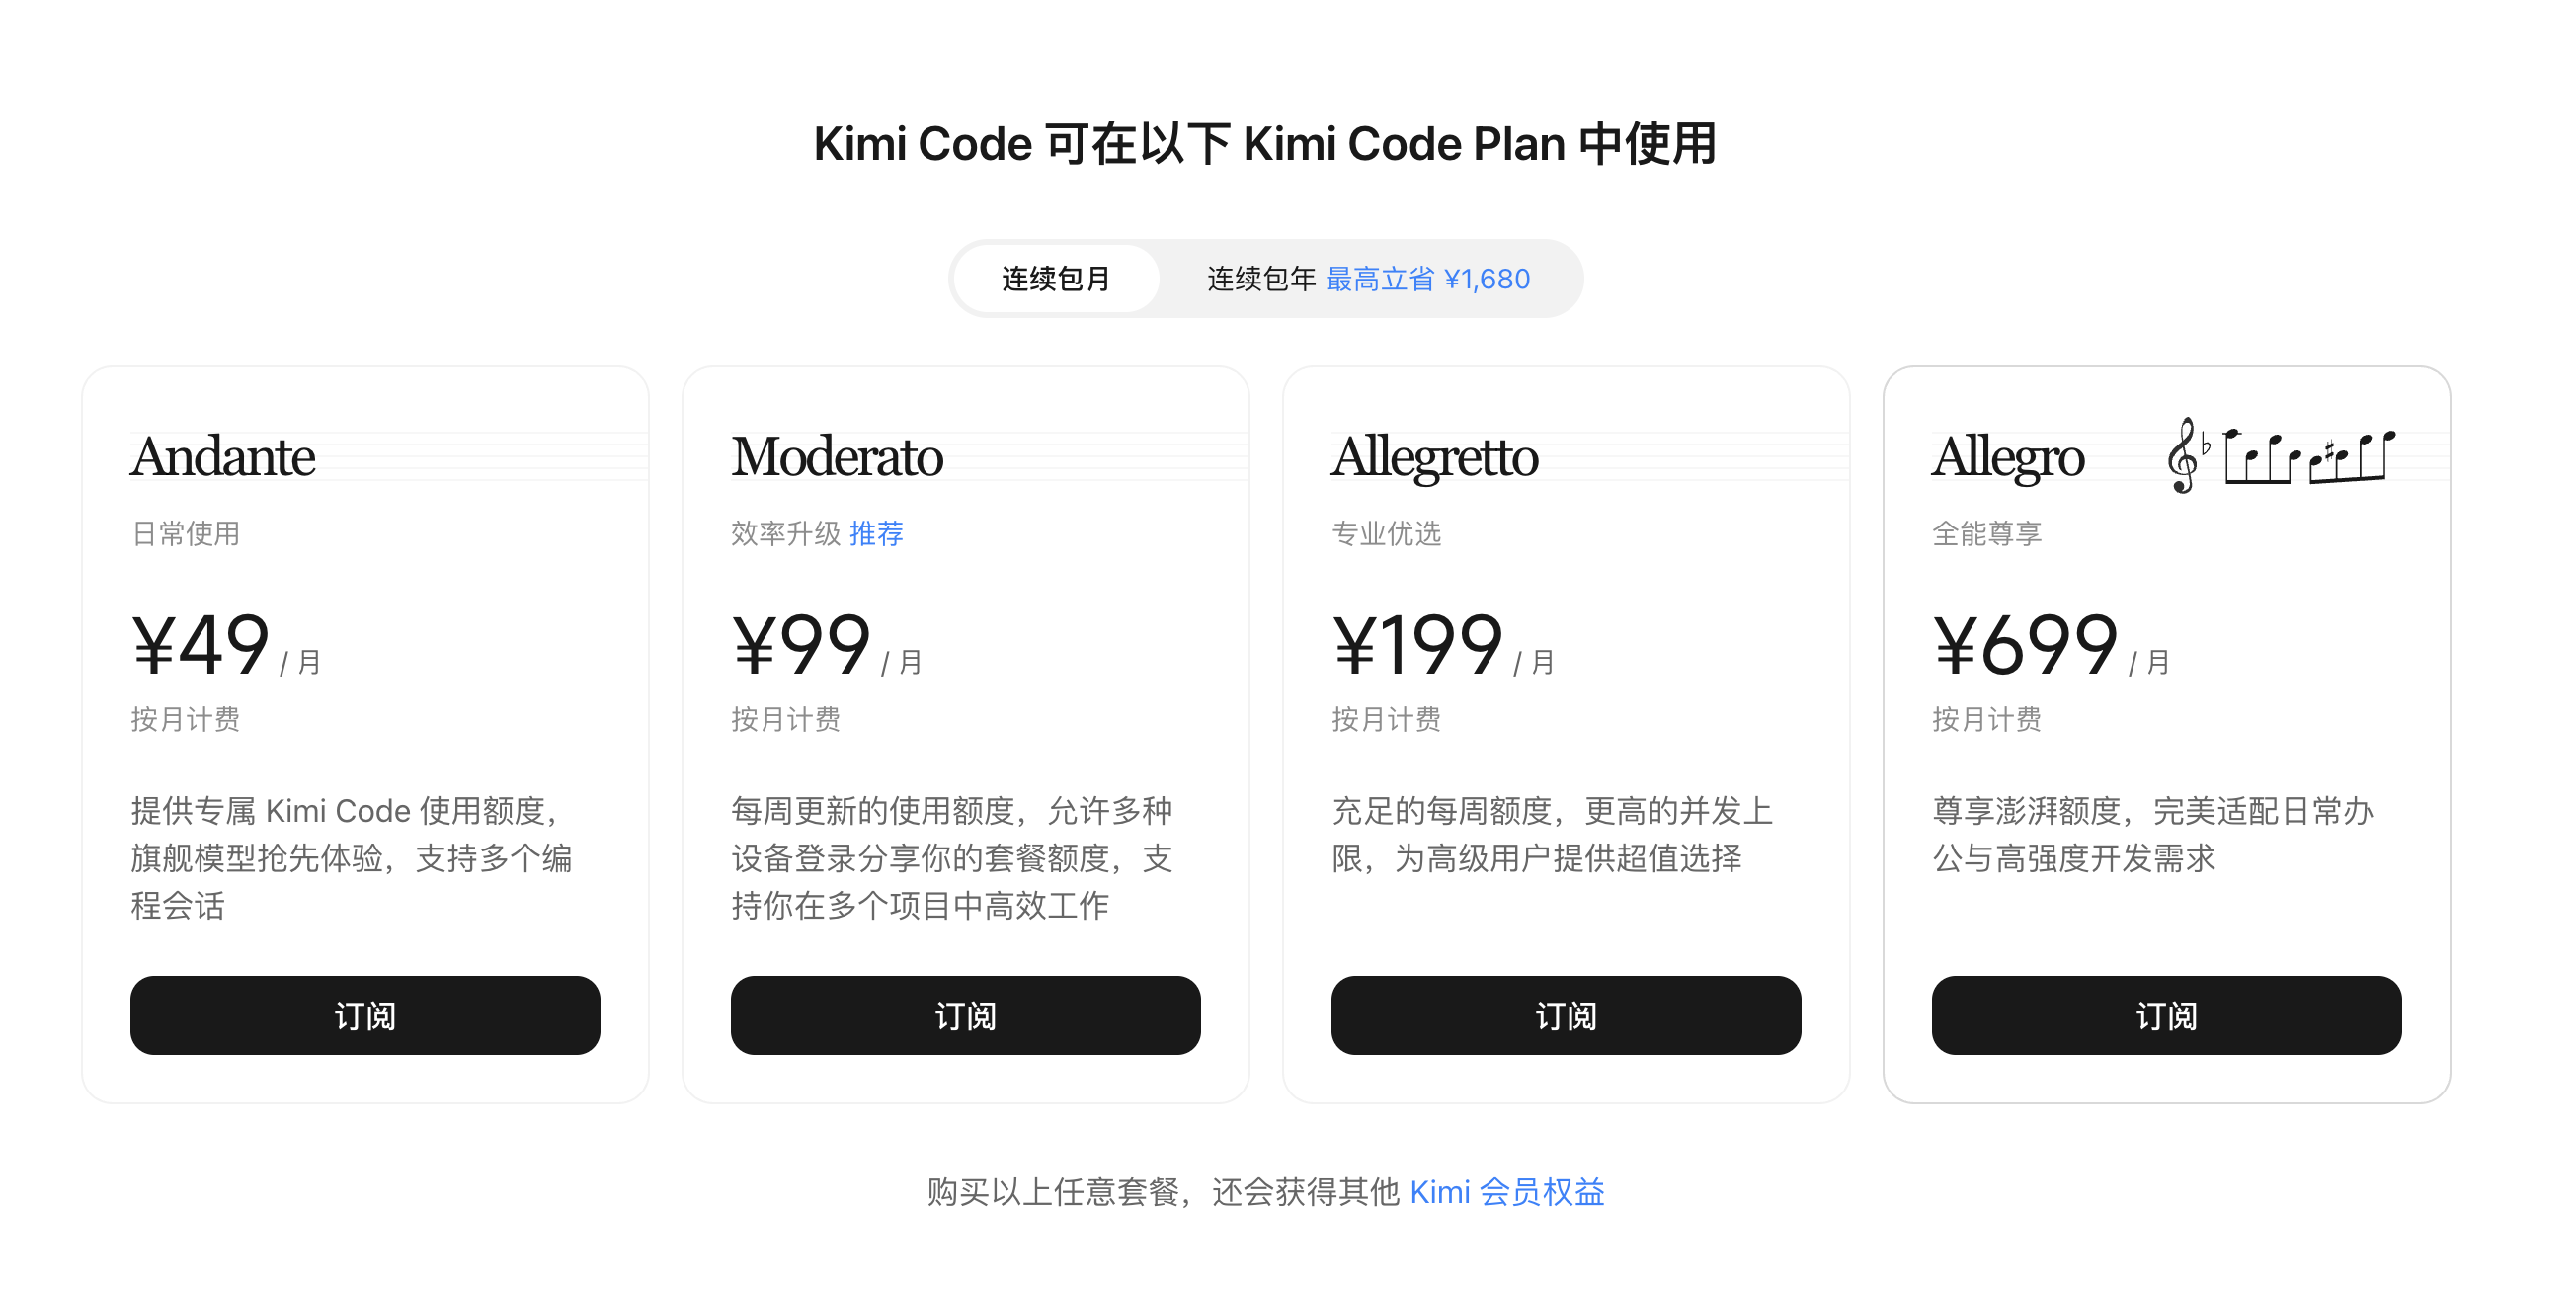The image size is (2576, 1294).
Task: Subscribe to the Andante plan
Action: pyautogui.click(x=365, y=1015)
